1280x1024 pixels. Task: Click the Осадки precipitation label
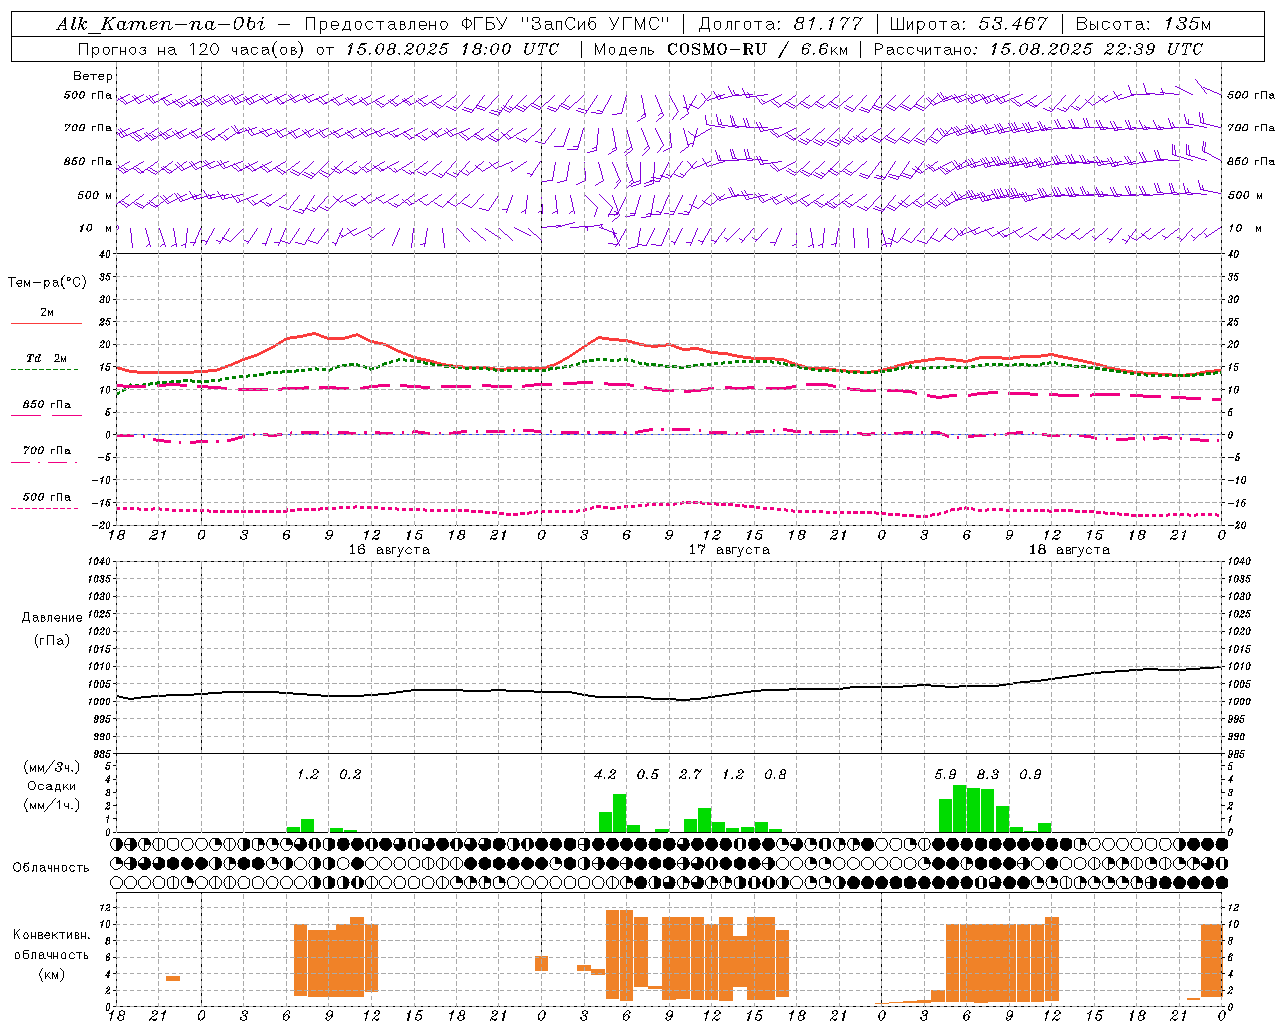coord(52,786)
